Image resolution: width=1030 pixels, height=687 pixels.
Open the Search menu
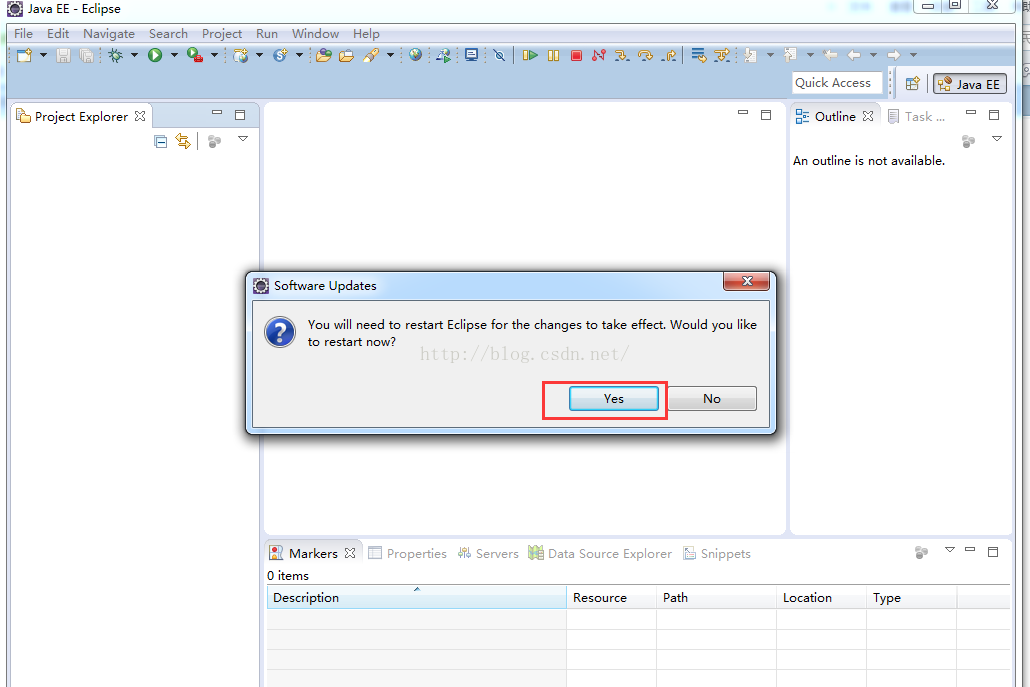(168, 33)
